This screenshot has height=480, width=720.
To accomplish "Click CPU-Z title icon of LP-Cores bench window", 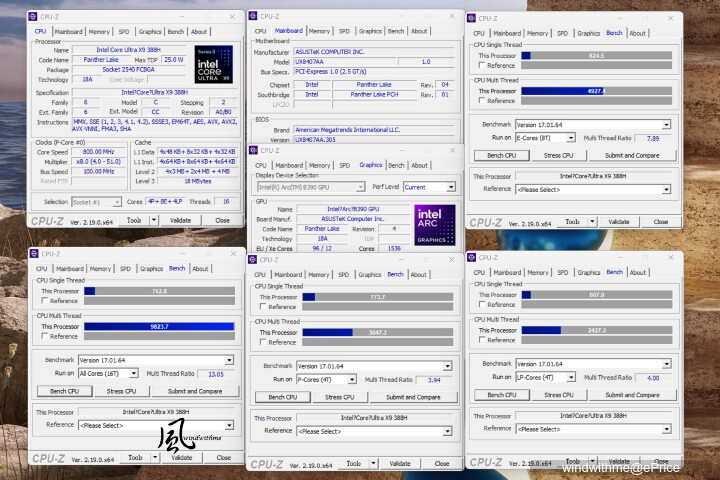I will click(x=472, y=258).
